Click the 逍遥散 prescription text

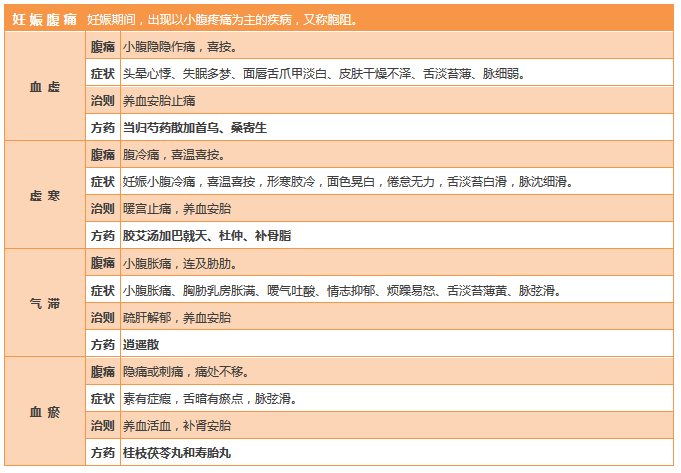click(141, 344)
